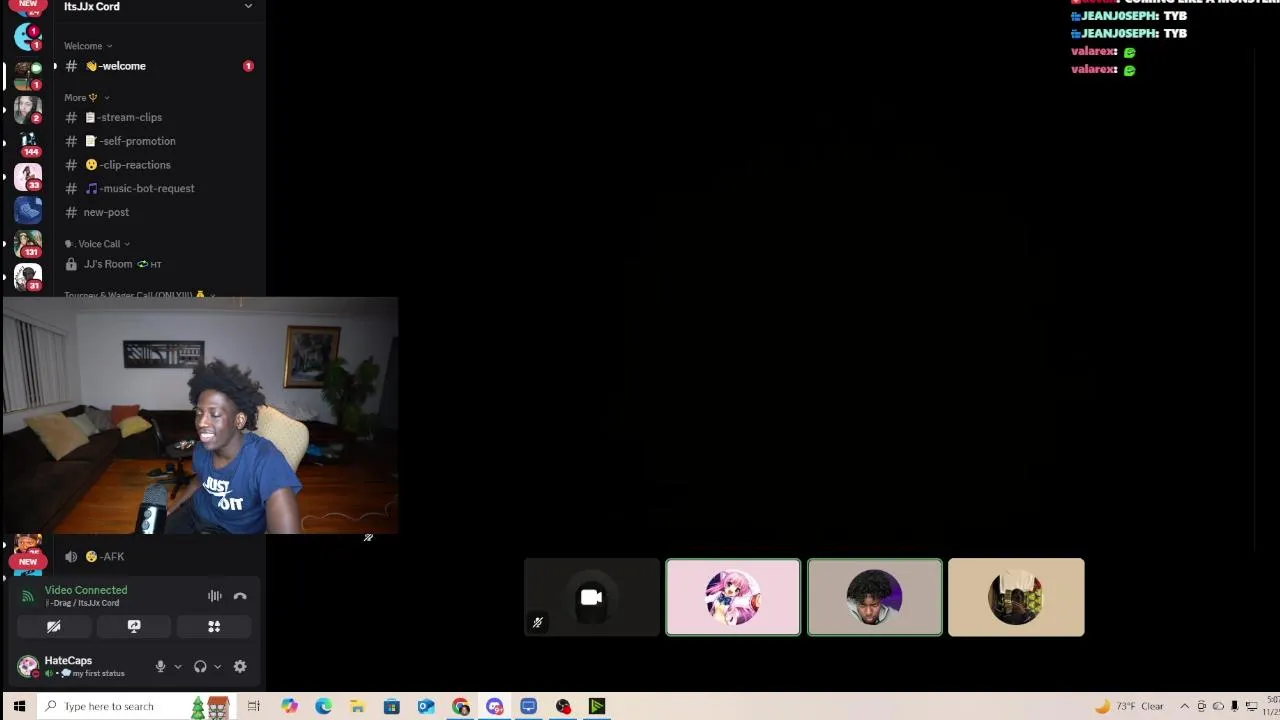Click the webcam preview video
The image size is (1280, 720).
pyautogui.click(x=200, y=415)
